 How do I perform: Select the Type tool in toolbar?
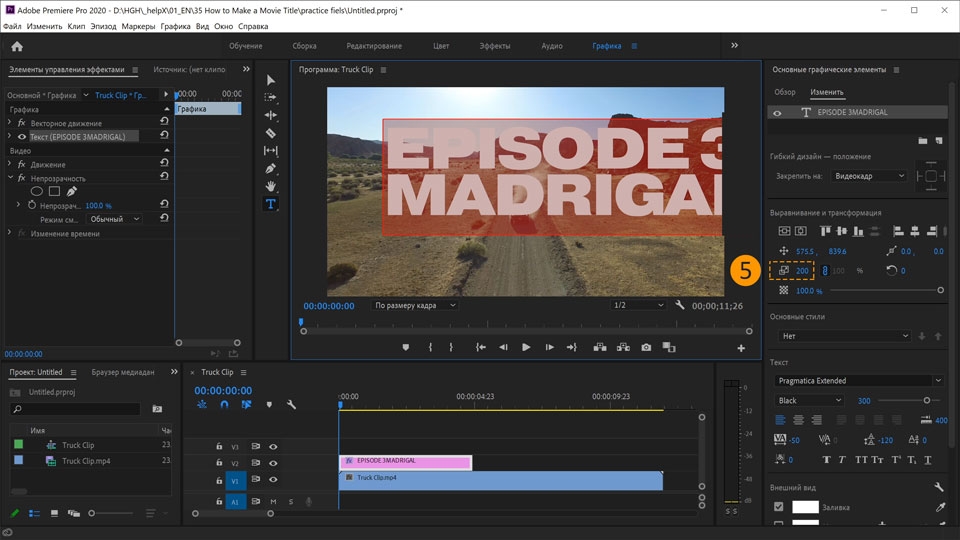(270, 204)
